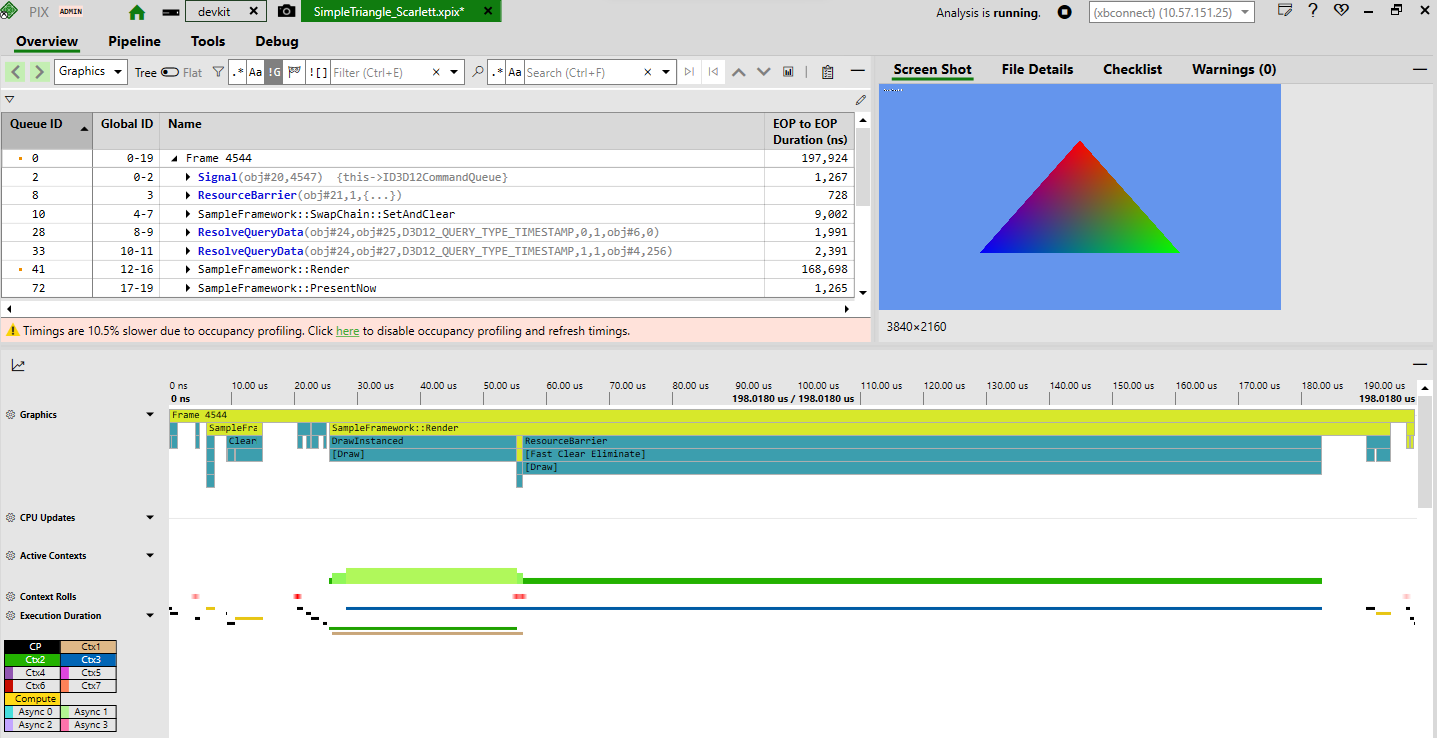Navigate back with the left arrow

[x=16, y=72]
